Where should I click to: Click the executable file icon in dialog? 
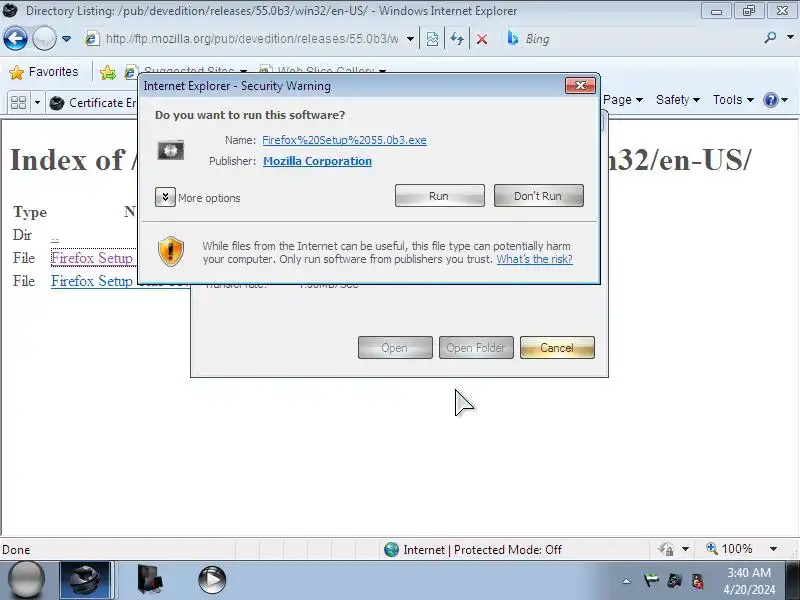170,150
